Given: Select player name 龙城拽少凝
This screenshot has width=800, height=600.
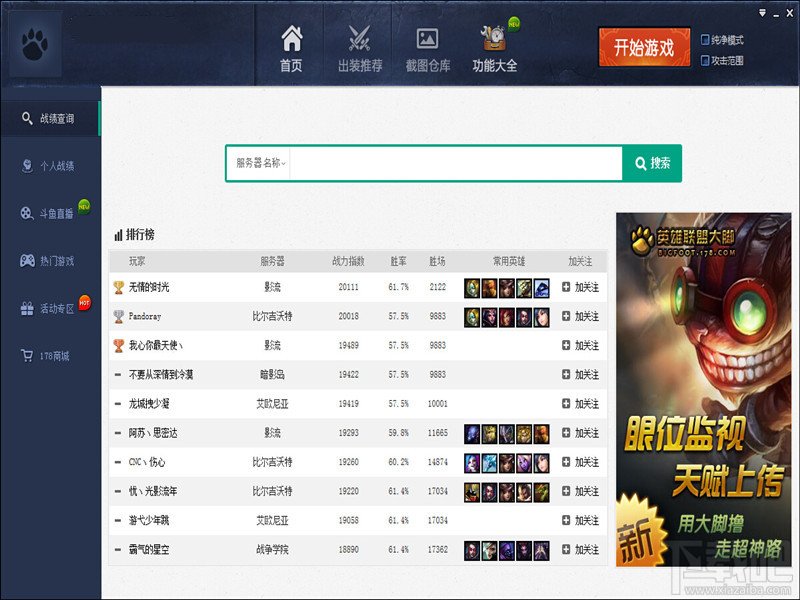Looking at the screenshot, I should pyautogui.click(x=149, y=404).
